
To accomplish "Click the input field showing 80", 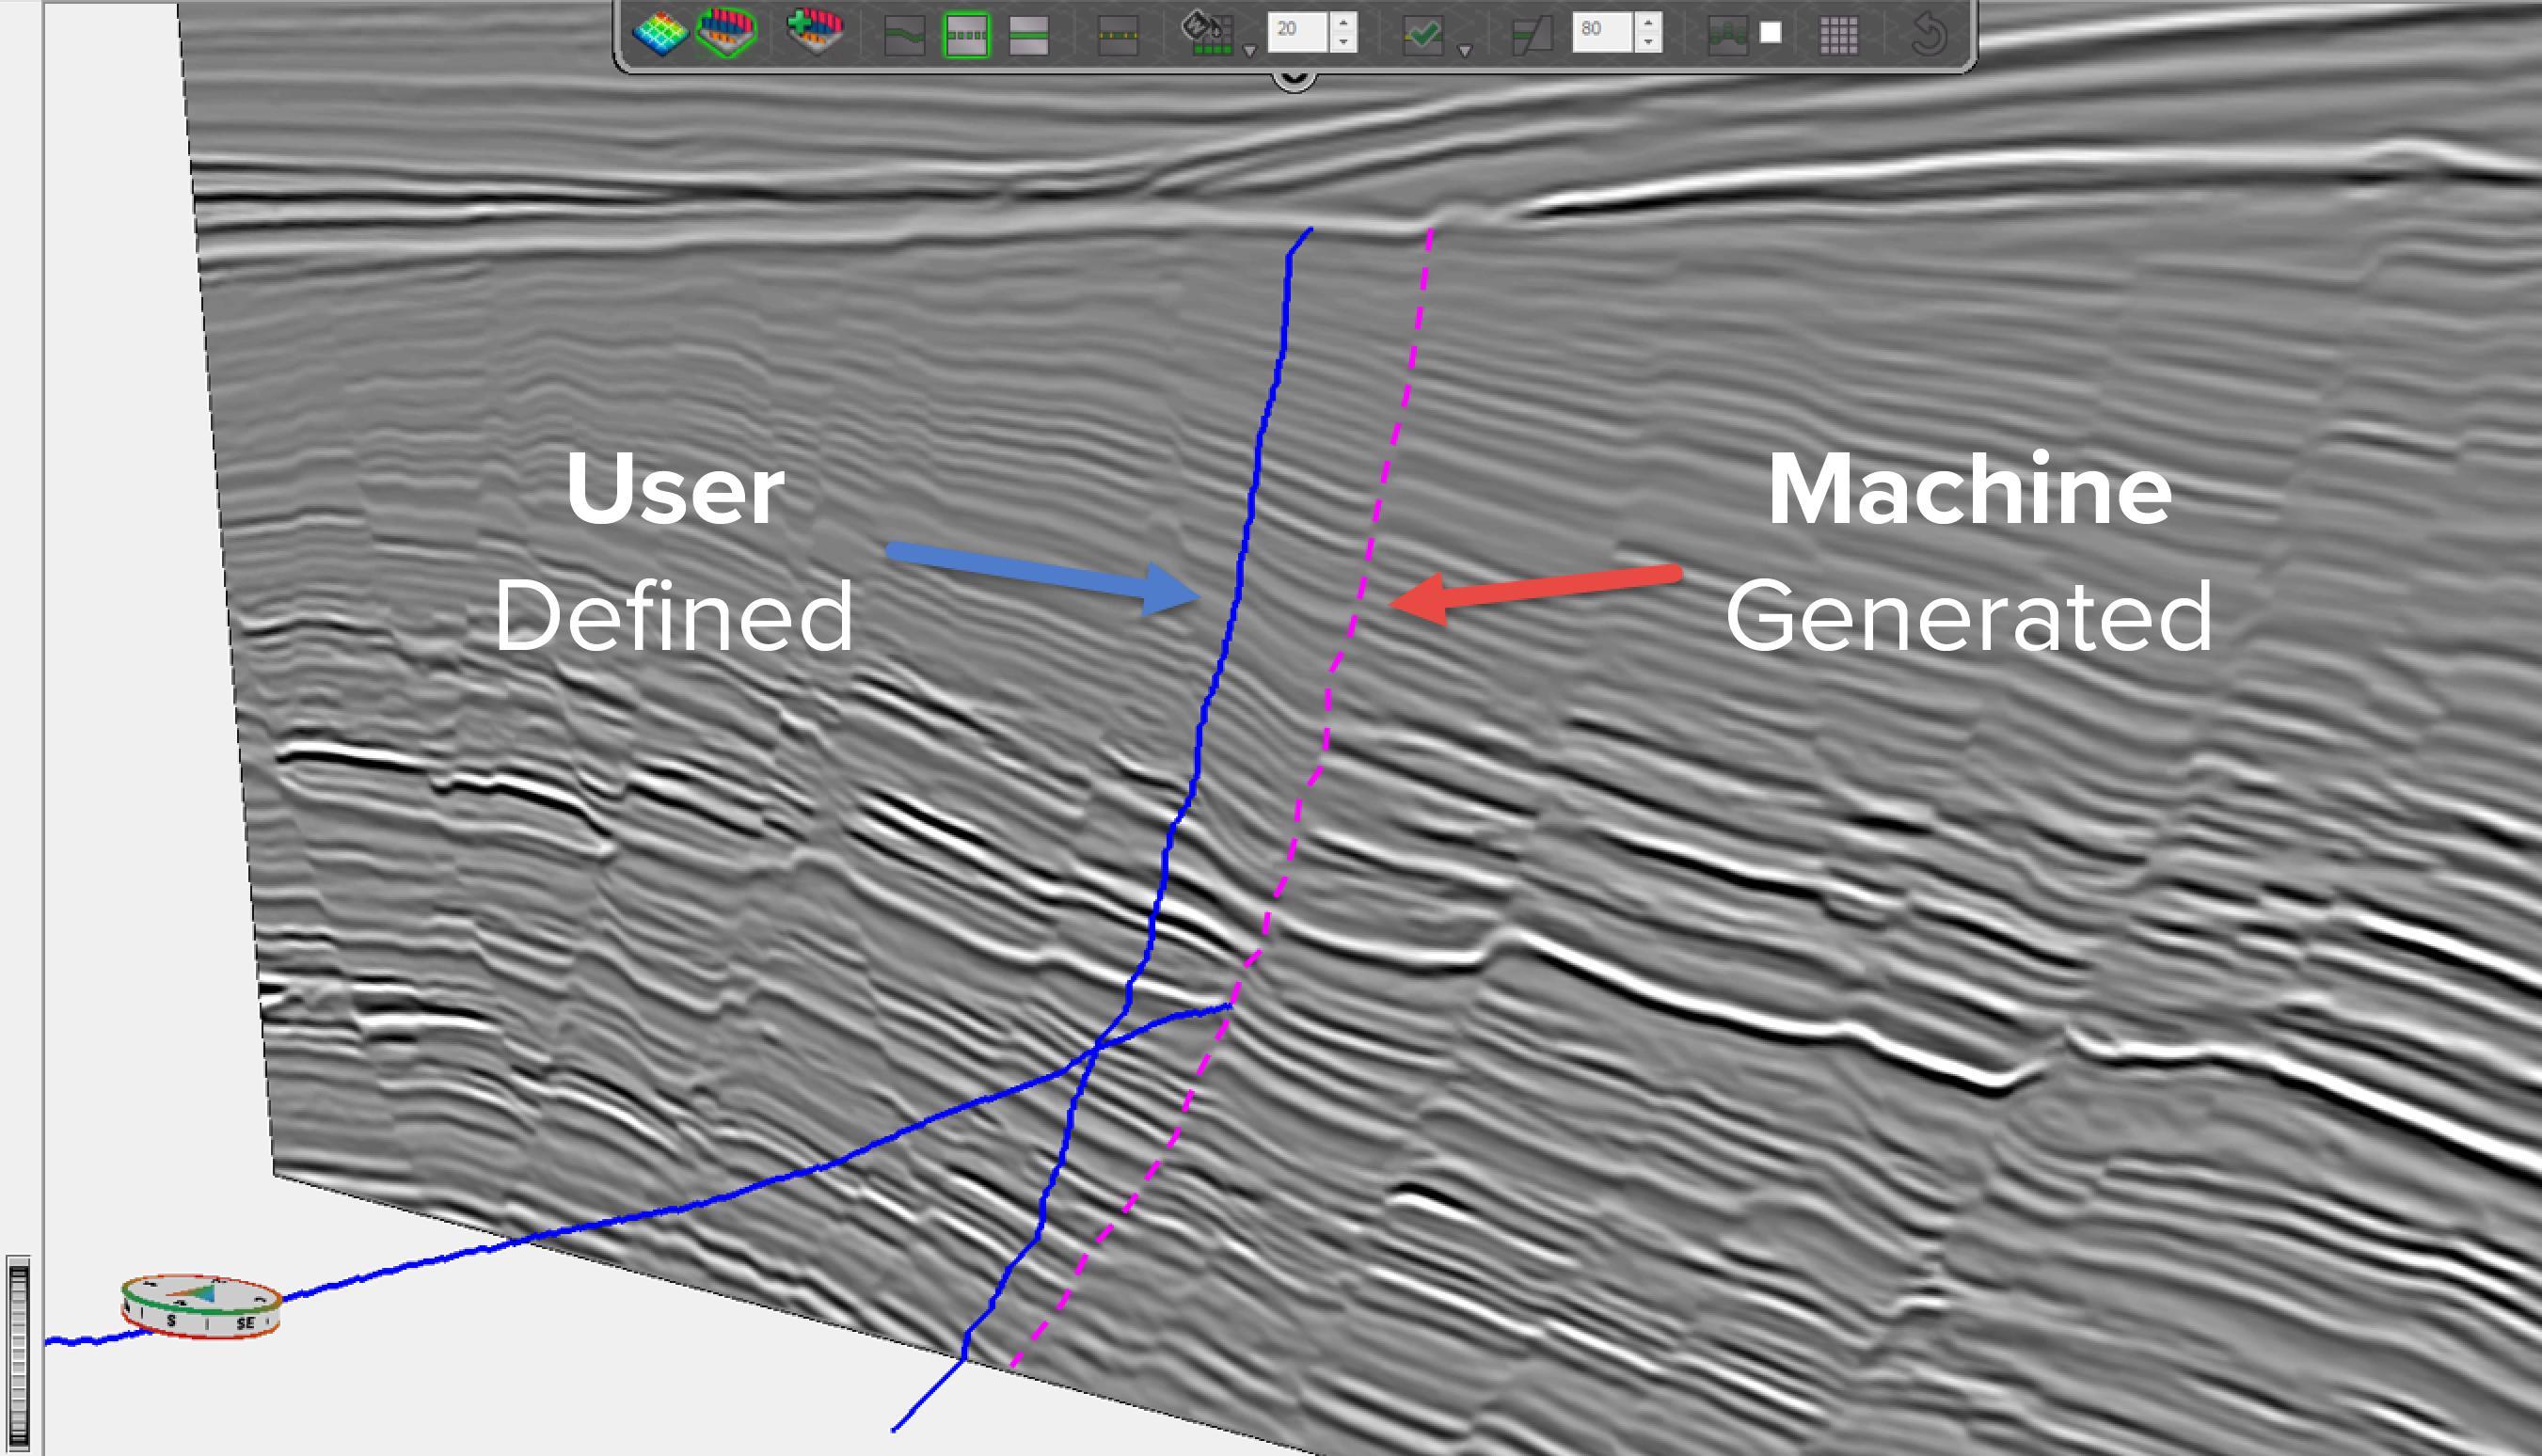I will click(1603, 32).
